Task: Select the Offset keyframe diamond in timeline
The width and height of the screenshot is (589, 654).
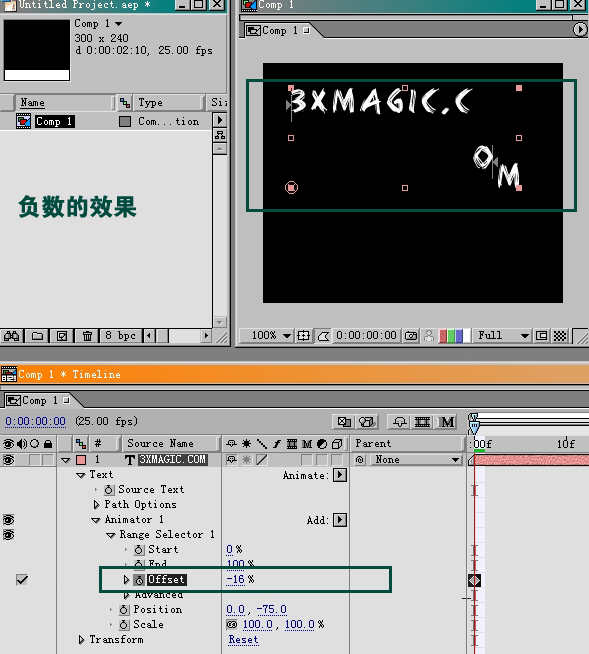Action: pyautogui.click(x=474, y=580)
